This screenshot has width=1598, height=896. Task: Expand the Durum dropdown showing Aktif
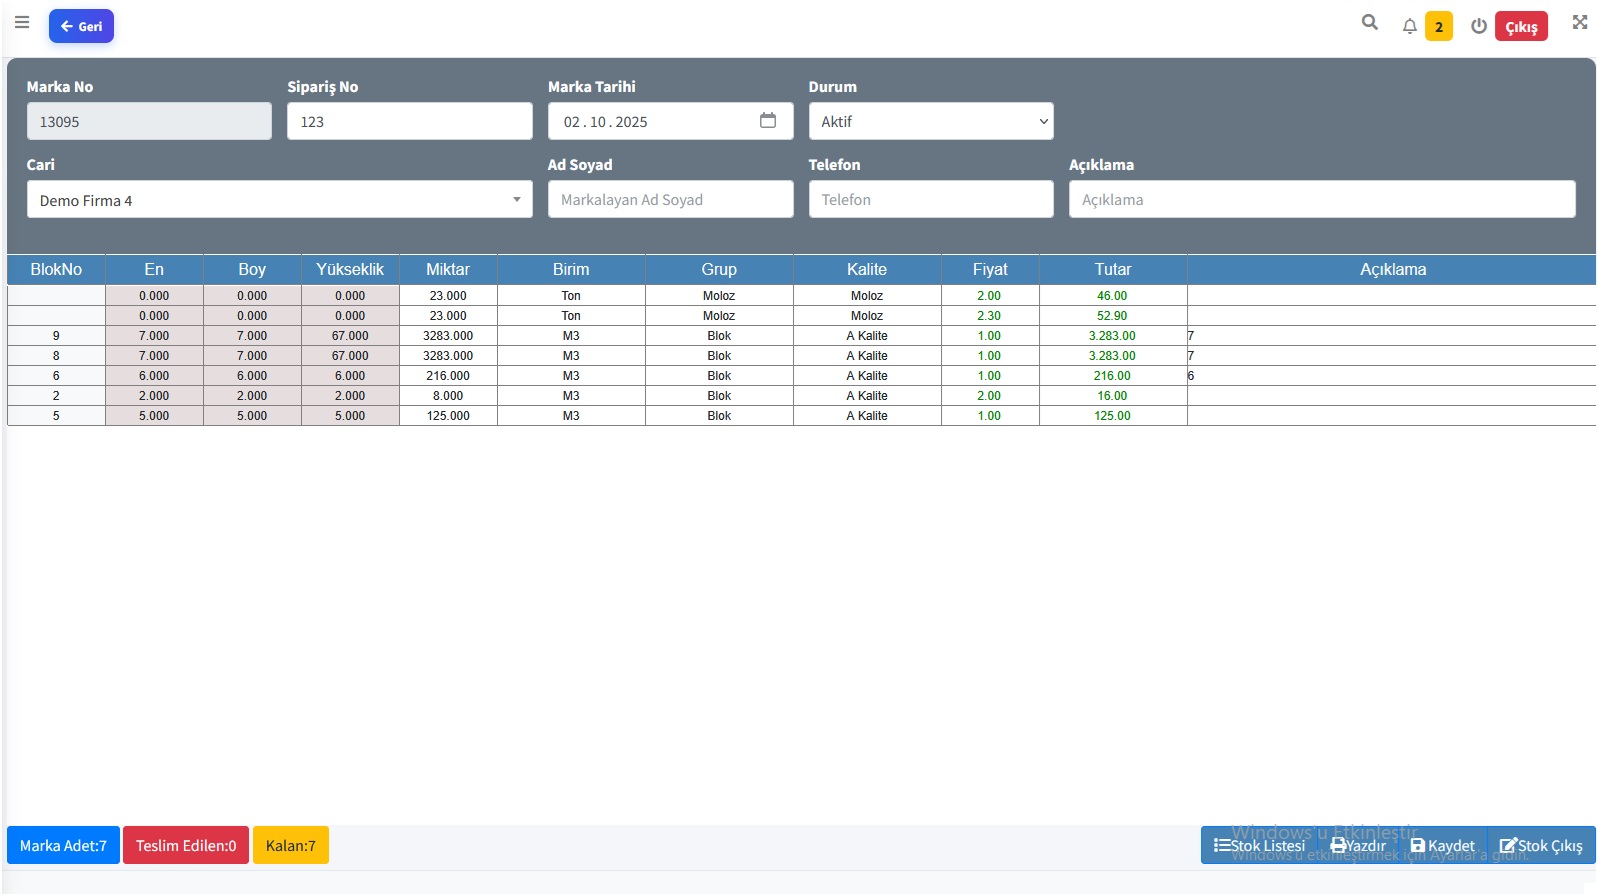(x=931, y=121)
